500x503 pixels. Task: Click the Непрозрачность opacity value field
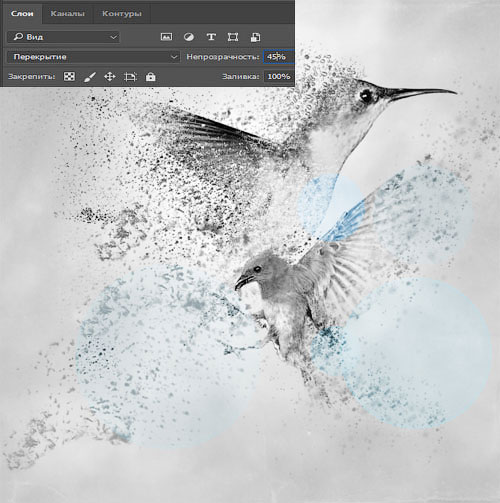279,57
